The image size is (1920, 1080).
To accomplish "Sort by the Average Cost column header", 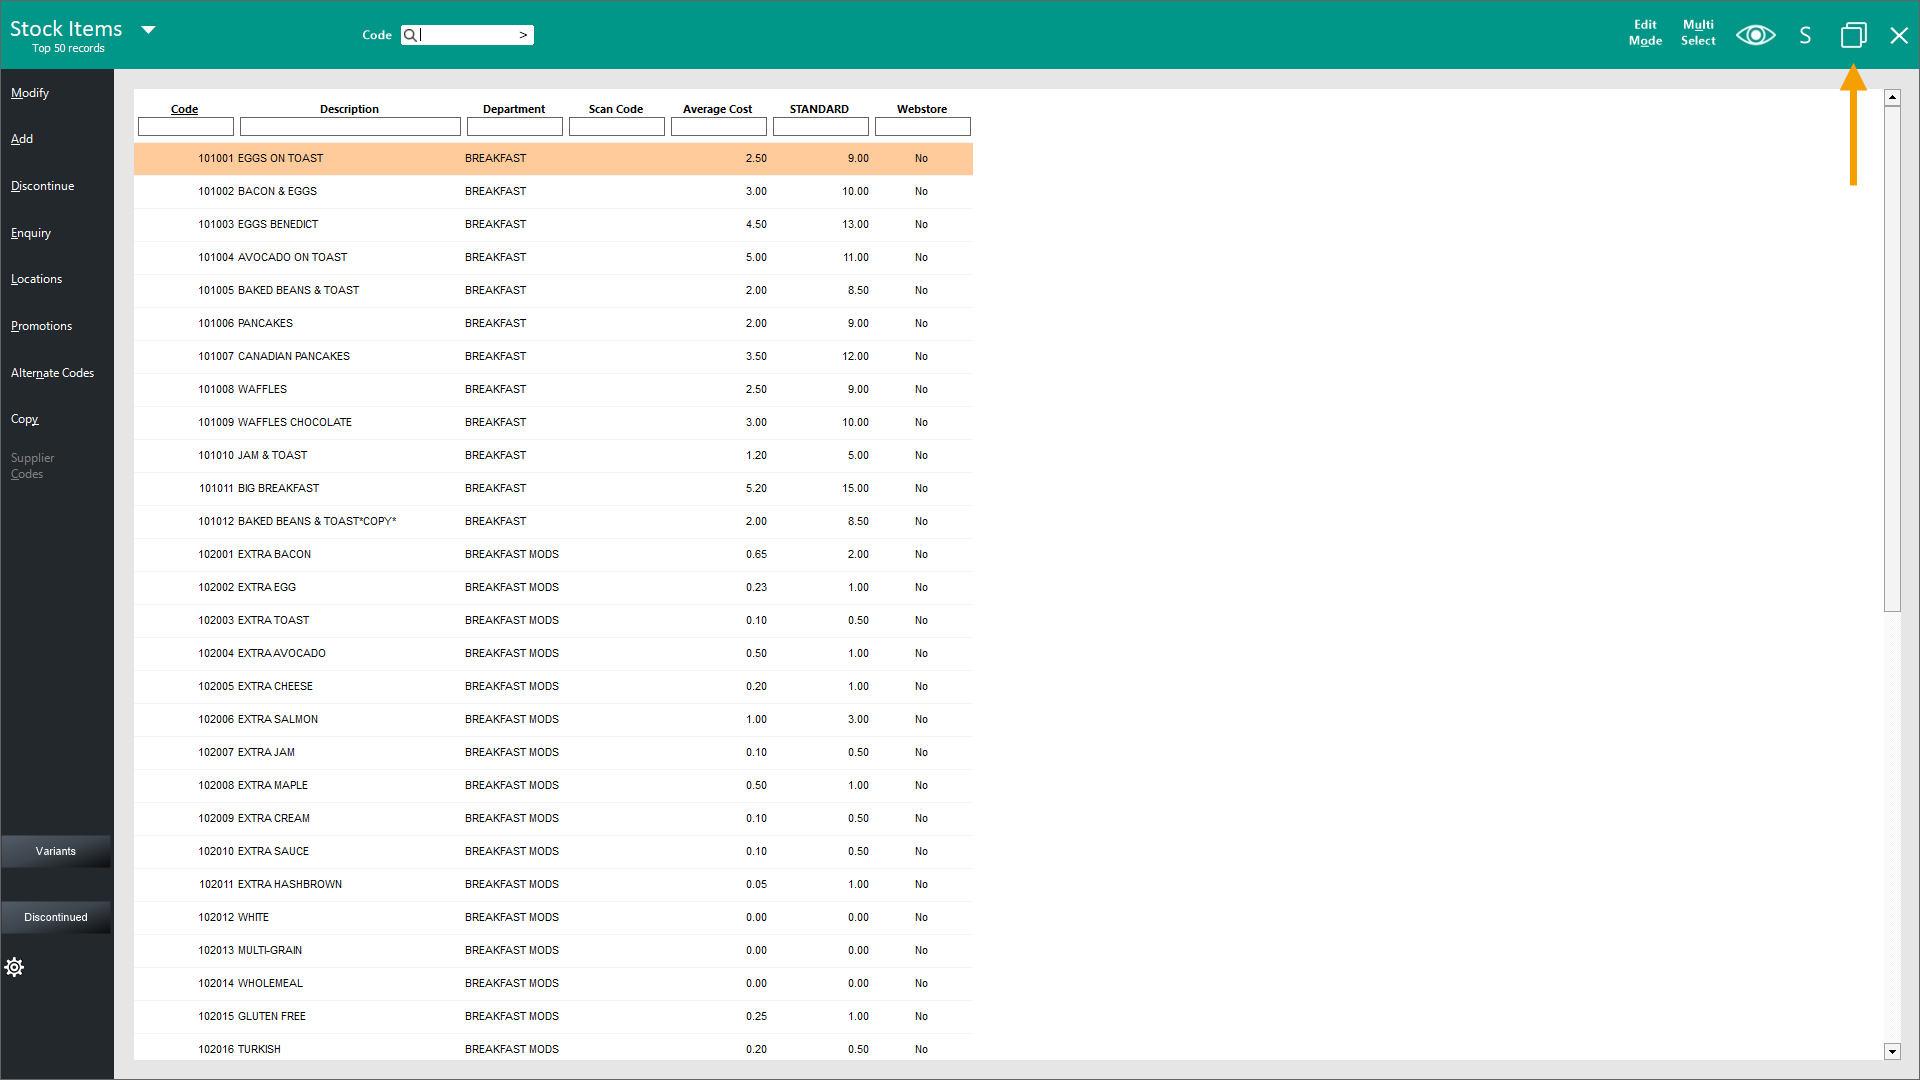I will (x=717, y=108).
